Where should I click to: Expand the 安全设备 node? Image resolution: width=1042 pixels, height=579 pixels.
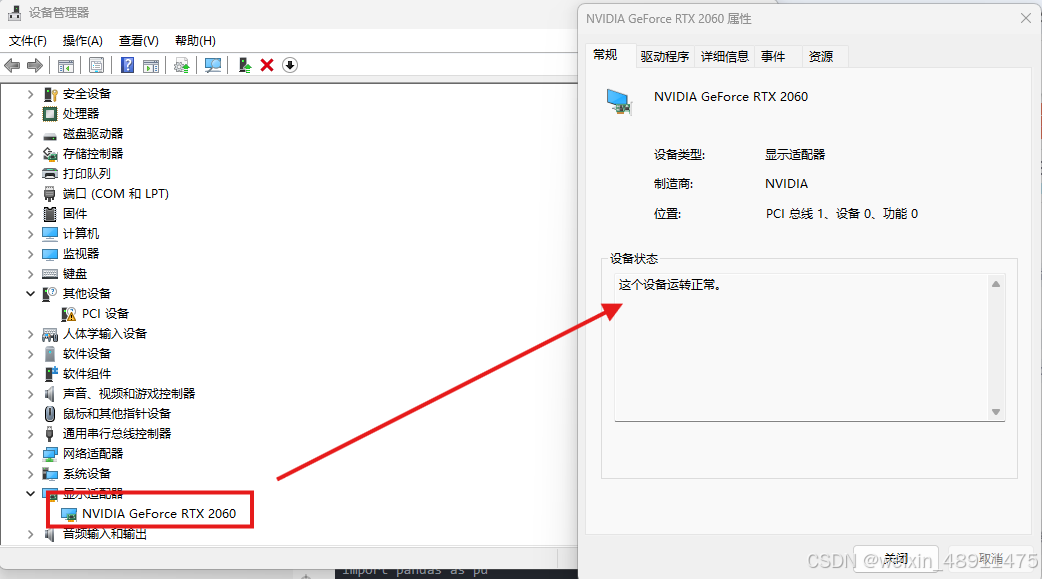[x=30, y=94]
